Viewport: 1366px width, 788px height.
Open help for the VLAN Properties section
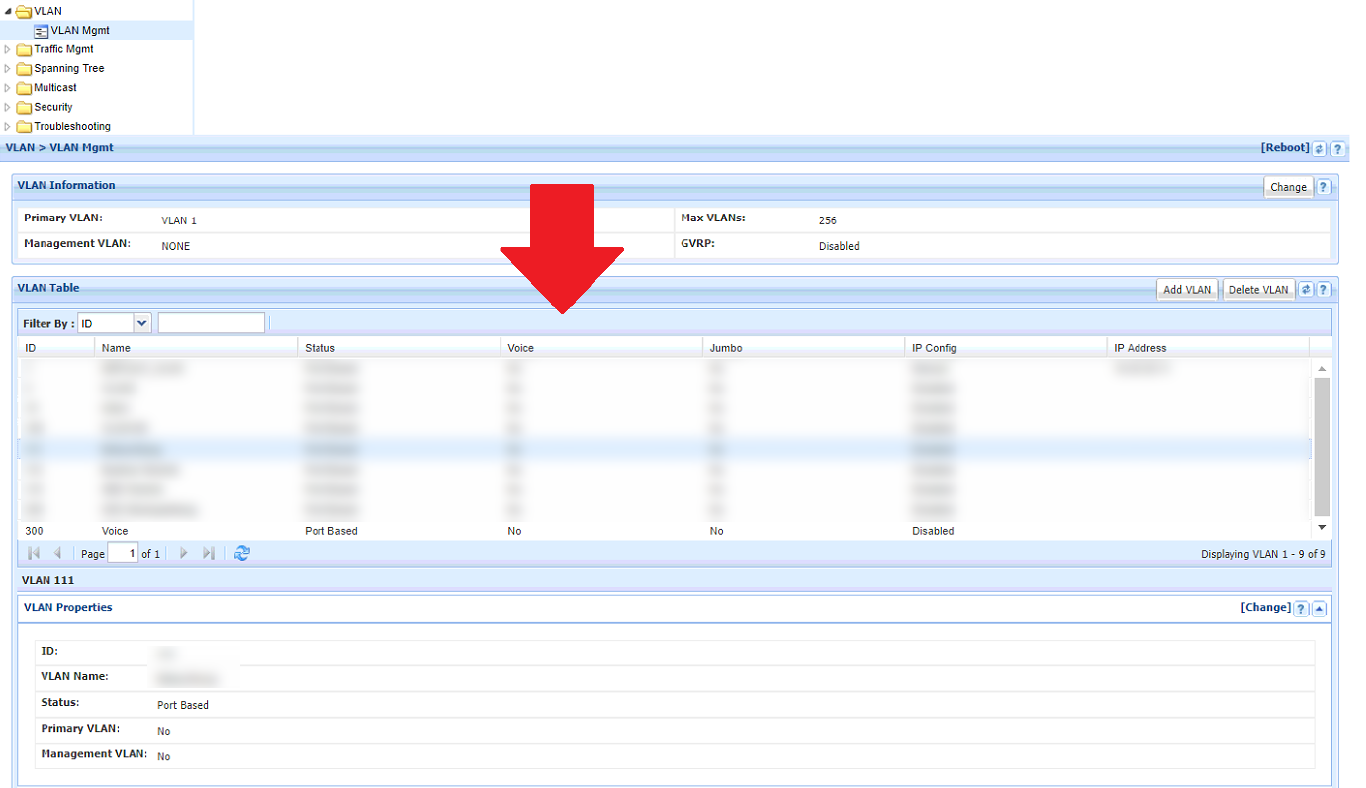point(1301,609)
